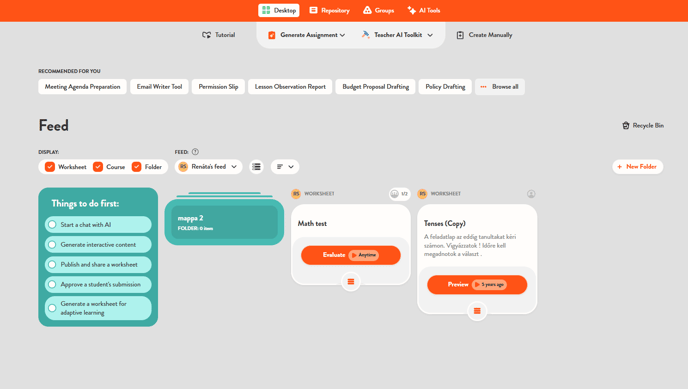Uncheck the Worksheet display checkbox
The height and width of the screenshot is (389, 688).
[50, 167]
